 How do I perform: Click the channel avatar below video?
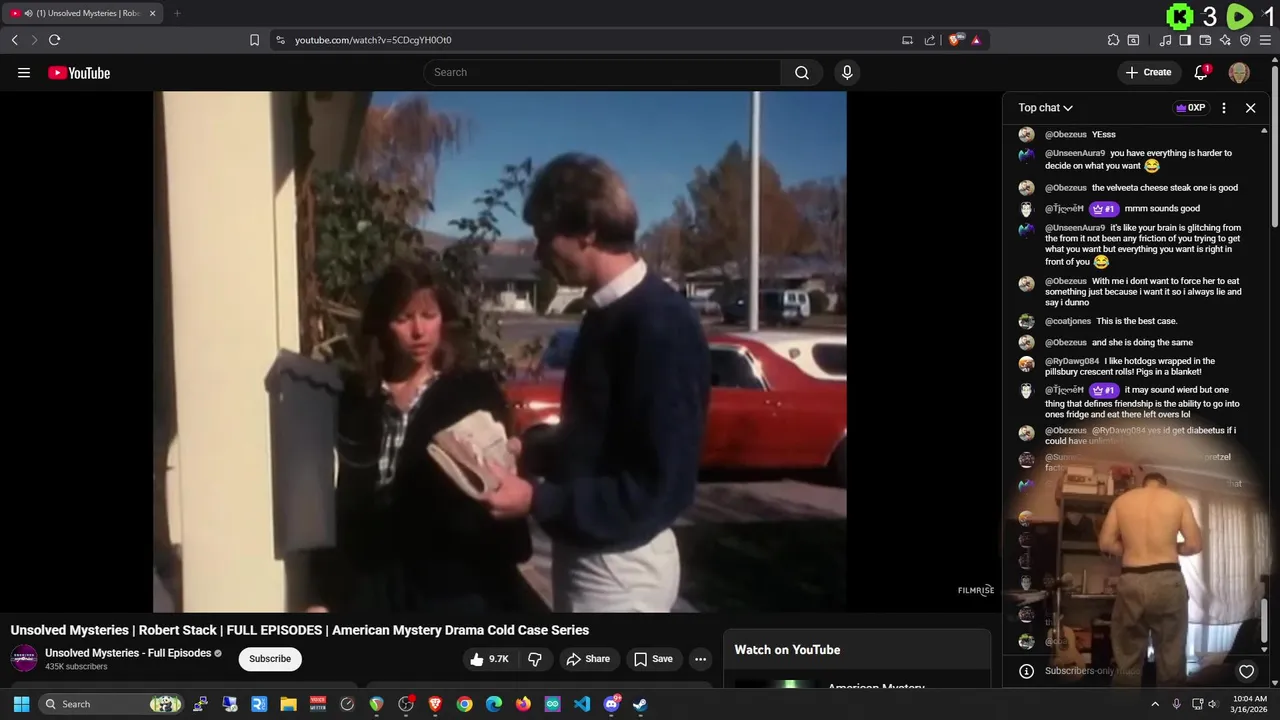pos(24,659)
